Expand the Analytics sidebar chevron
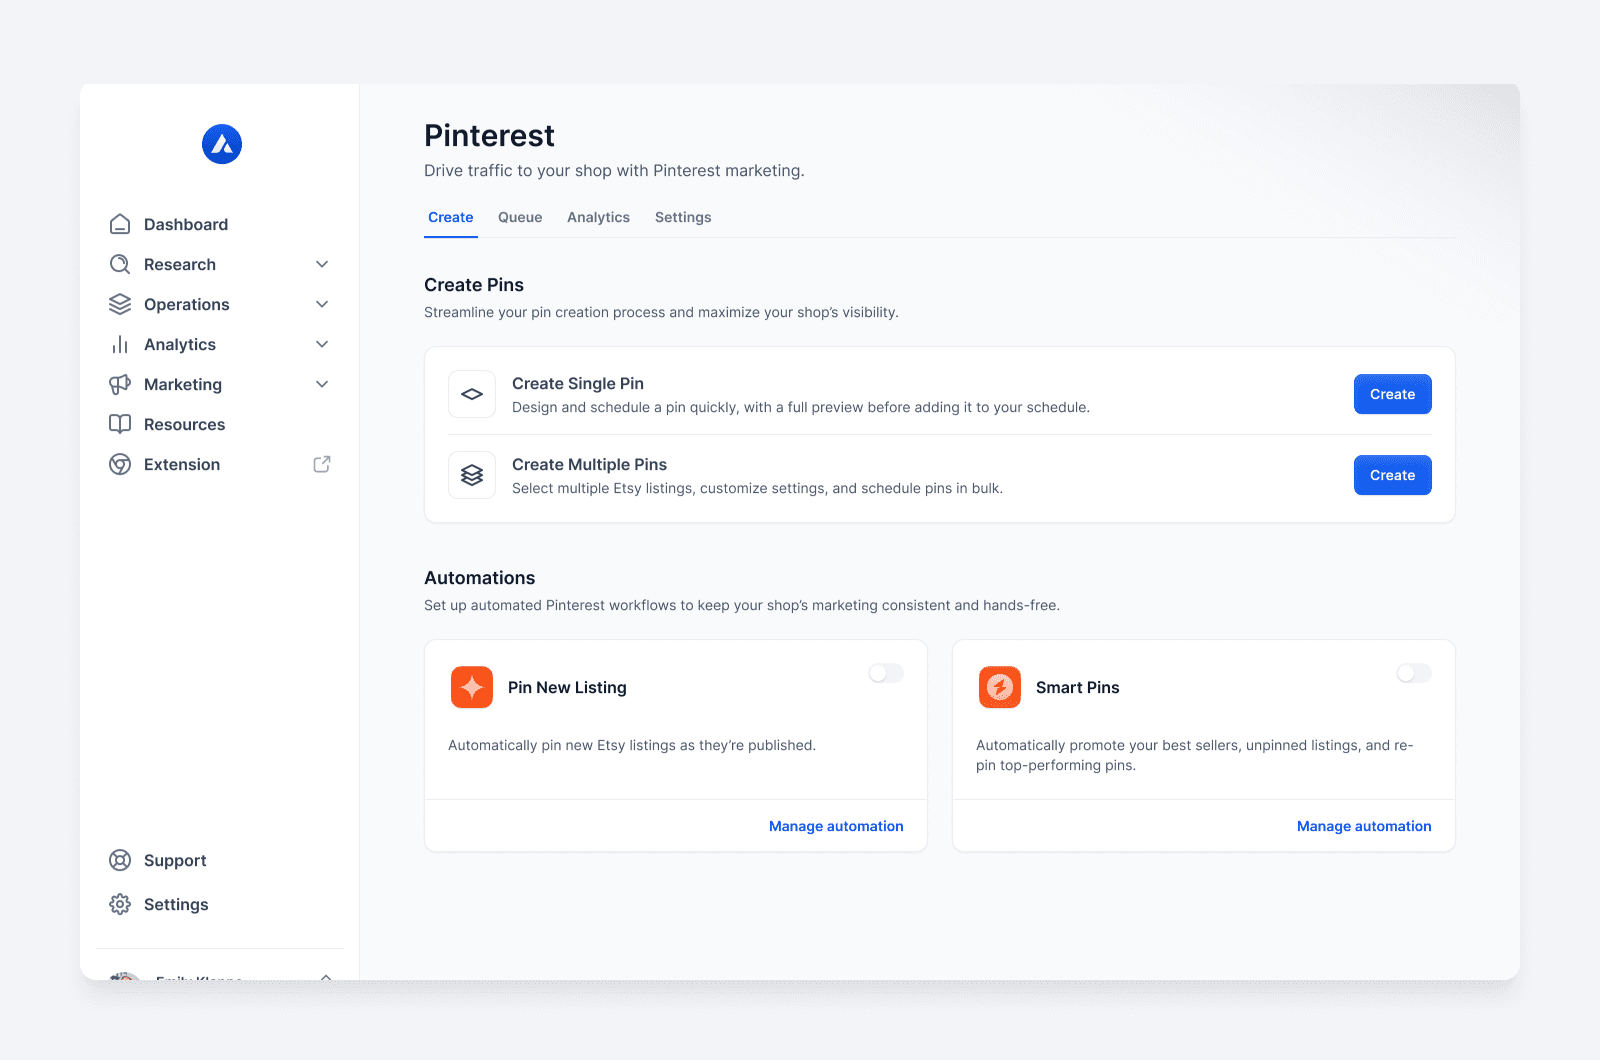 [x=322, y=344]
